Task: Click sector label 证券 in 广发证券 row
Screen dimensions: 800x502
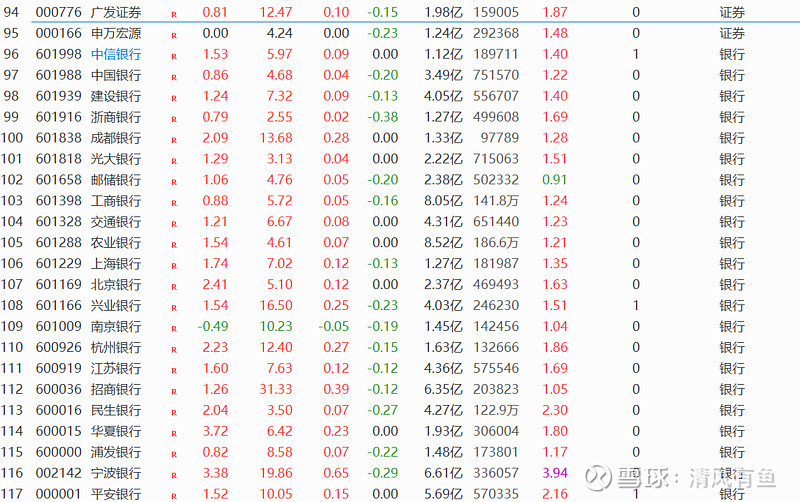Action: [x=732, y=12]
